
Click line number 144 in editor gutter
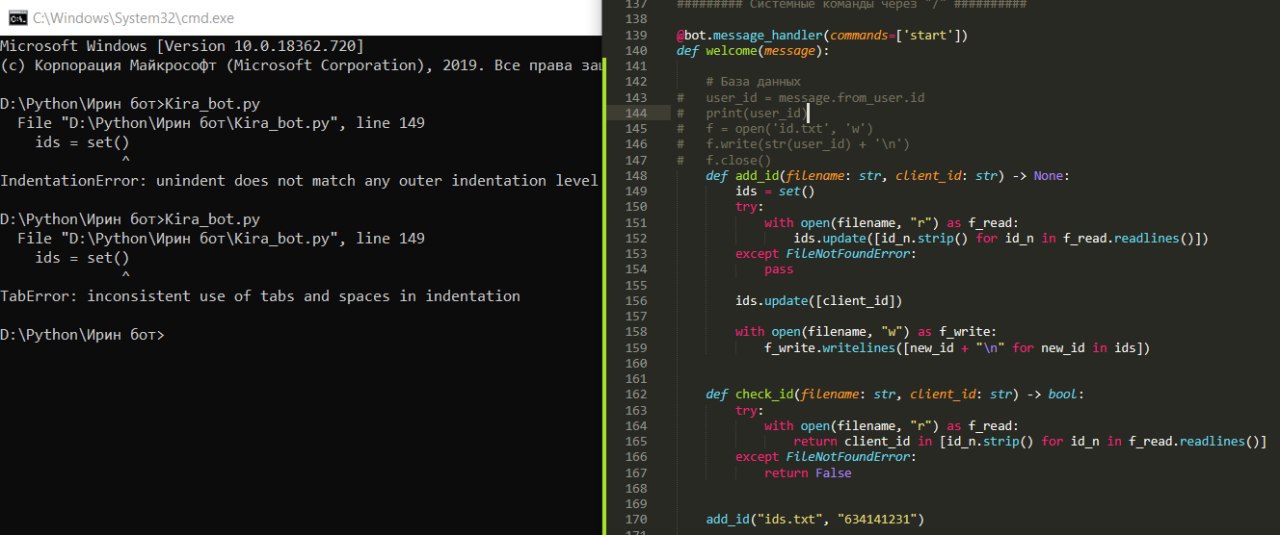[635, 113]
